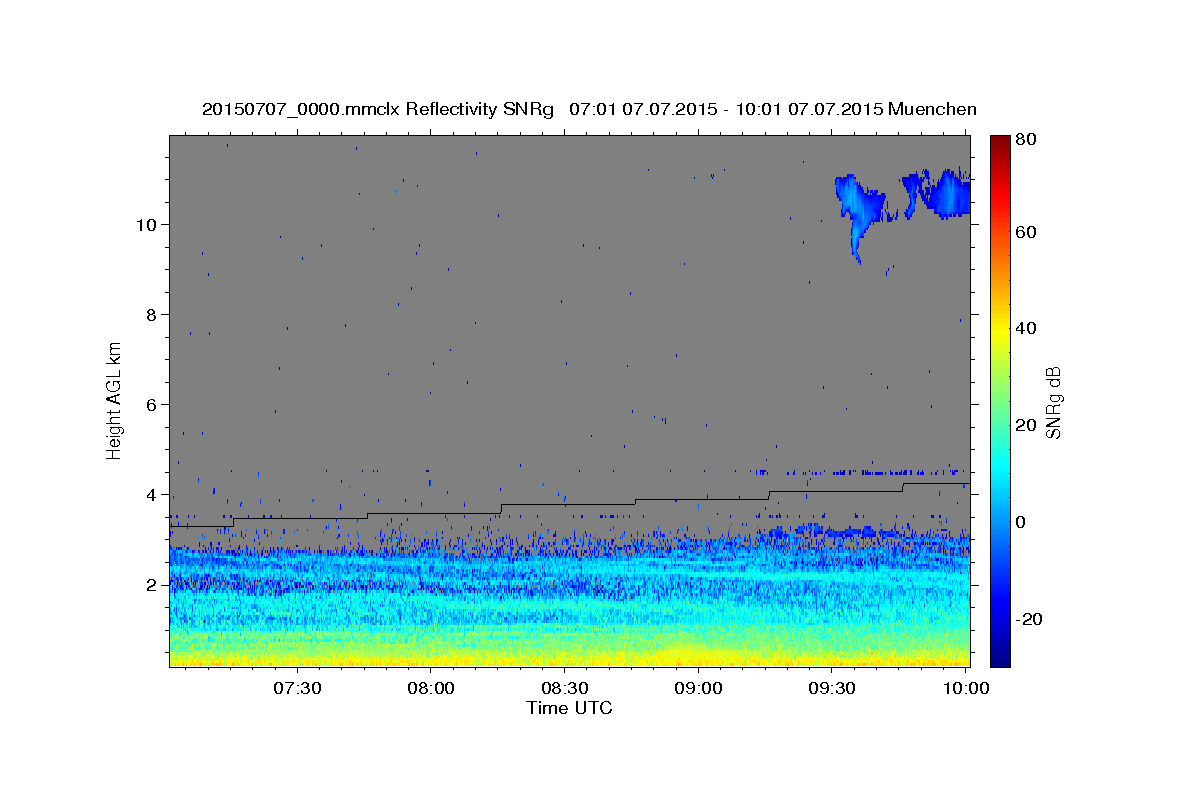
Task: Click the dark red top of the colorbar
Action: point(1000,145)
